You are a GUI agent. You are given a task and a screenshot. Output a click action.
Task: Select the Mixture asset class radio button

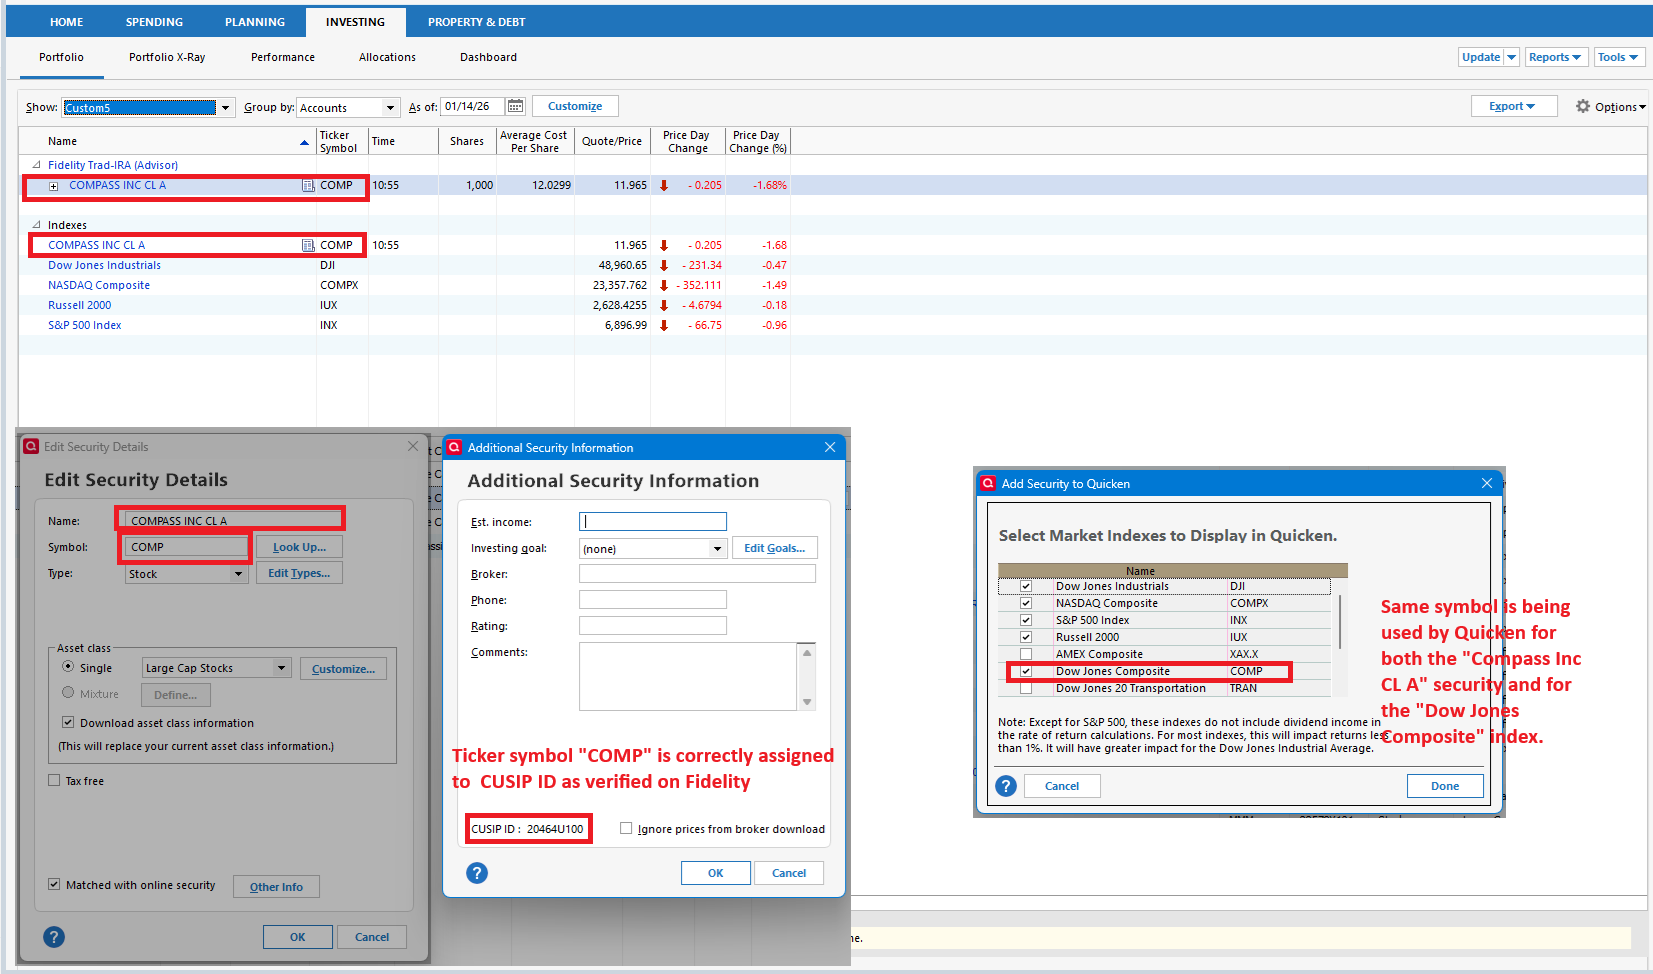pos(68,692)
